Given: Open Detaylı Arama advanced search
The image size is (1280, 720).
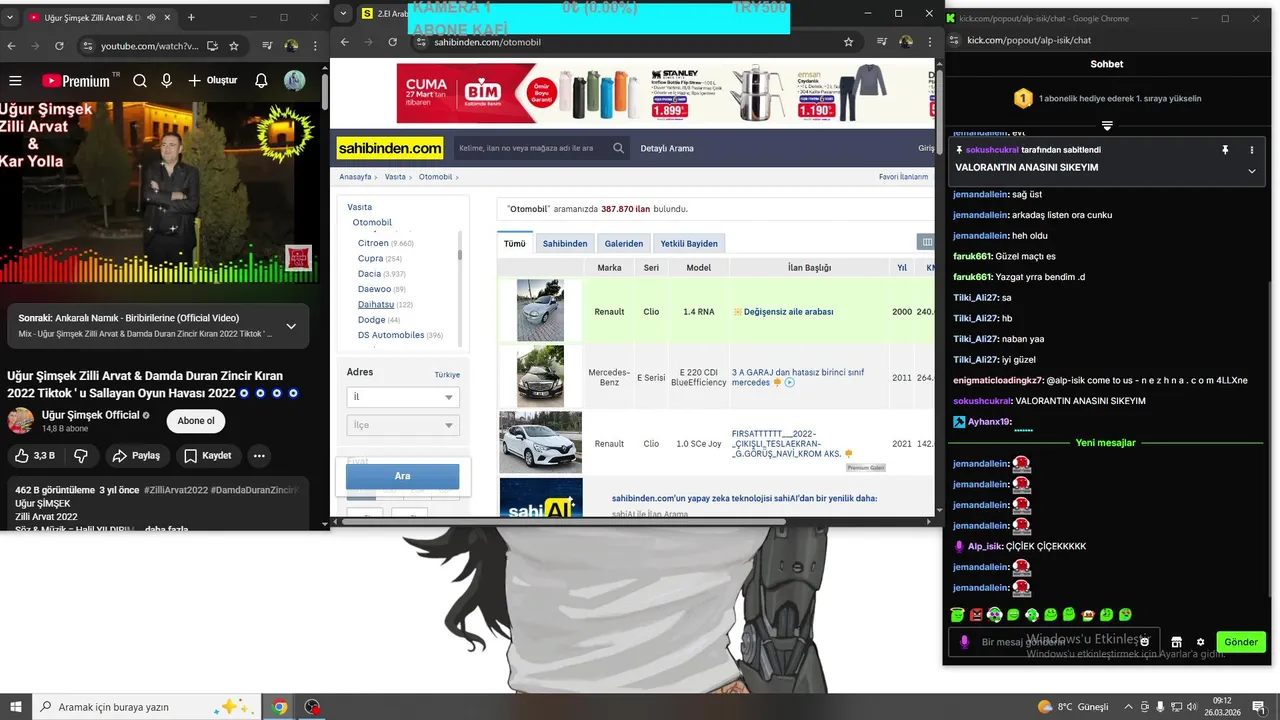Looking at the screenshot, I should point(667,148).
